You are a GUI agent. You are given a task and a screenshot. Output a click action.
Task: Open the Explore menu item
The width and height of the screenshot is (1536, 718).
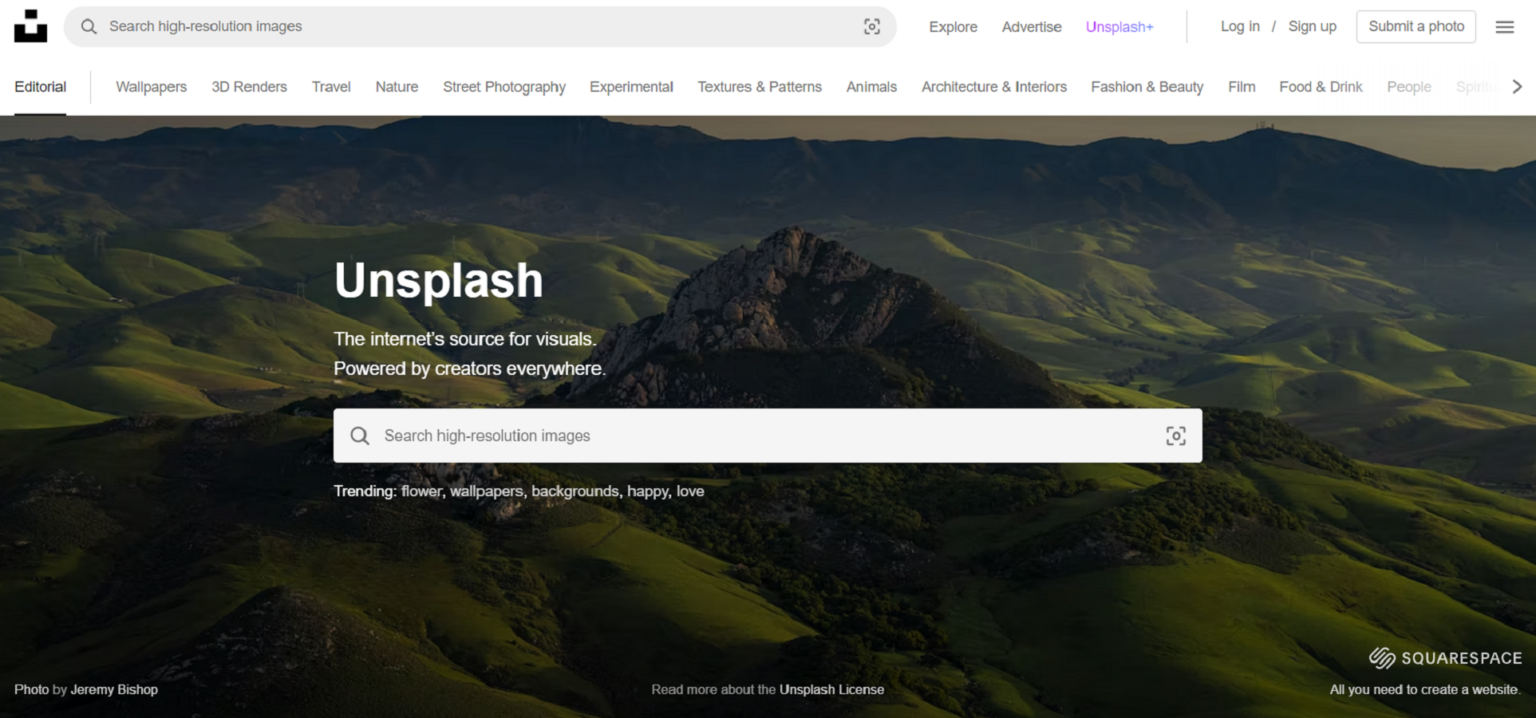(x=952, y=27)
